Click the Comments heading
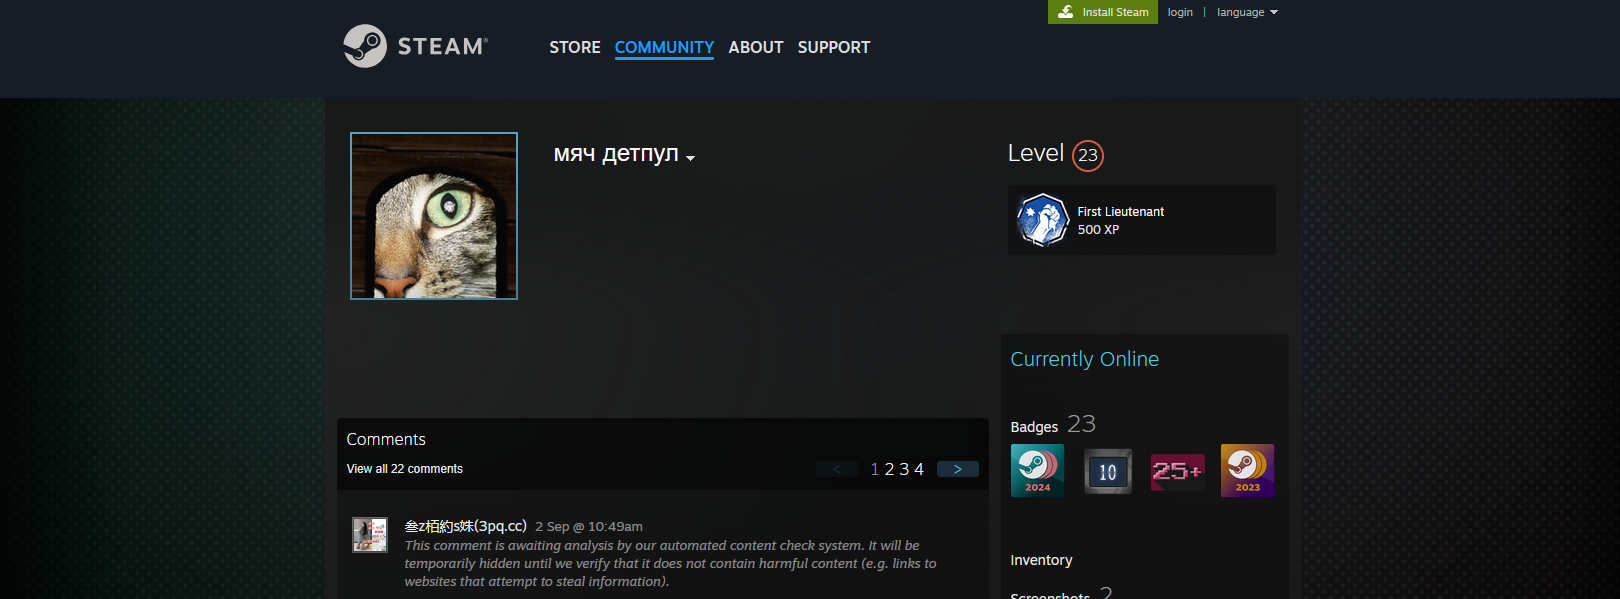The width and height of the screenshot is (1620, 599). pos(386,439)
